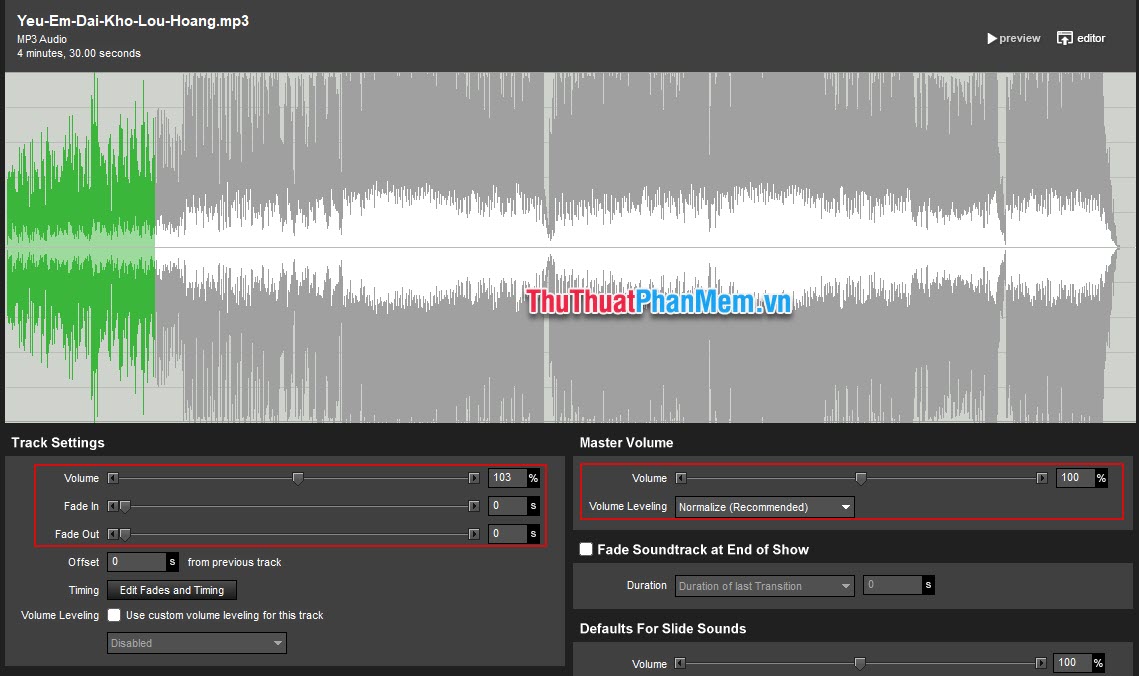
Task: Increase Master Volume using right arrow icon
Action: pyautogui.click(x=1040, y=478)
